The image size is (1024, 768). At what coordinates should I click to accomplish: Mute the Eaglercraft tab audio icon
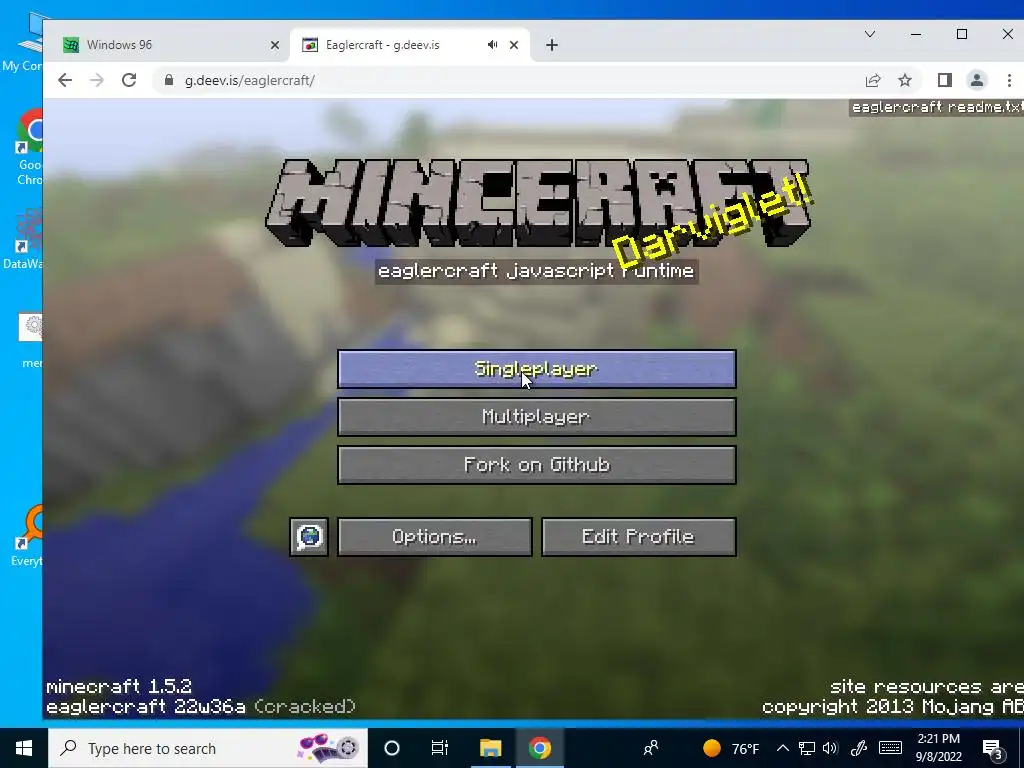pyautogui.click(x=492, y=44)
